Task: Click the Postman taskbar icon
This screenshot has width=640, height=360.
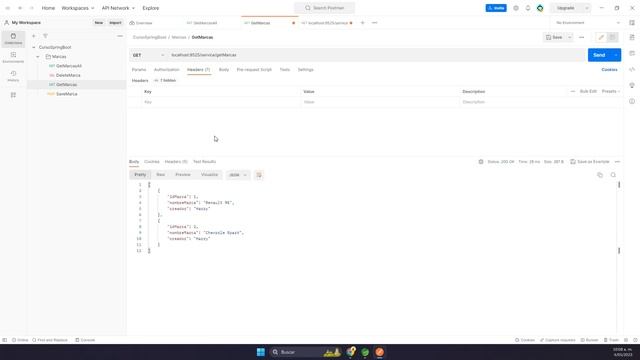Action: [x=379, y=352]
